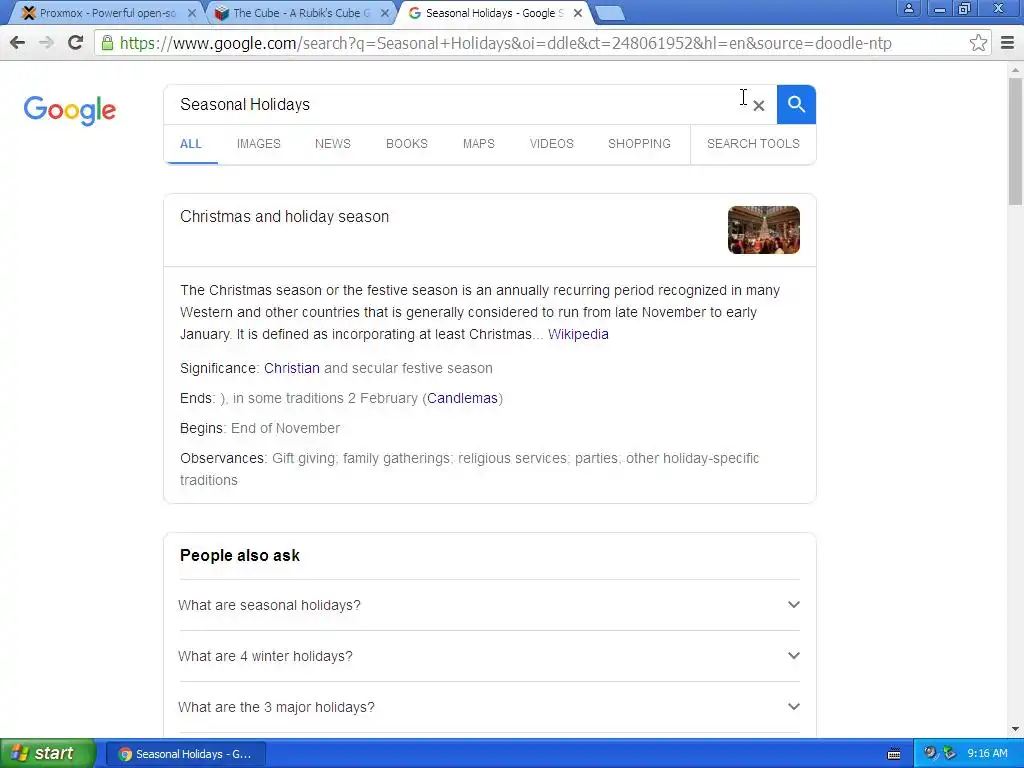Open the NEWS search tab

coord(332,144)
